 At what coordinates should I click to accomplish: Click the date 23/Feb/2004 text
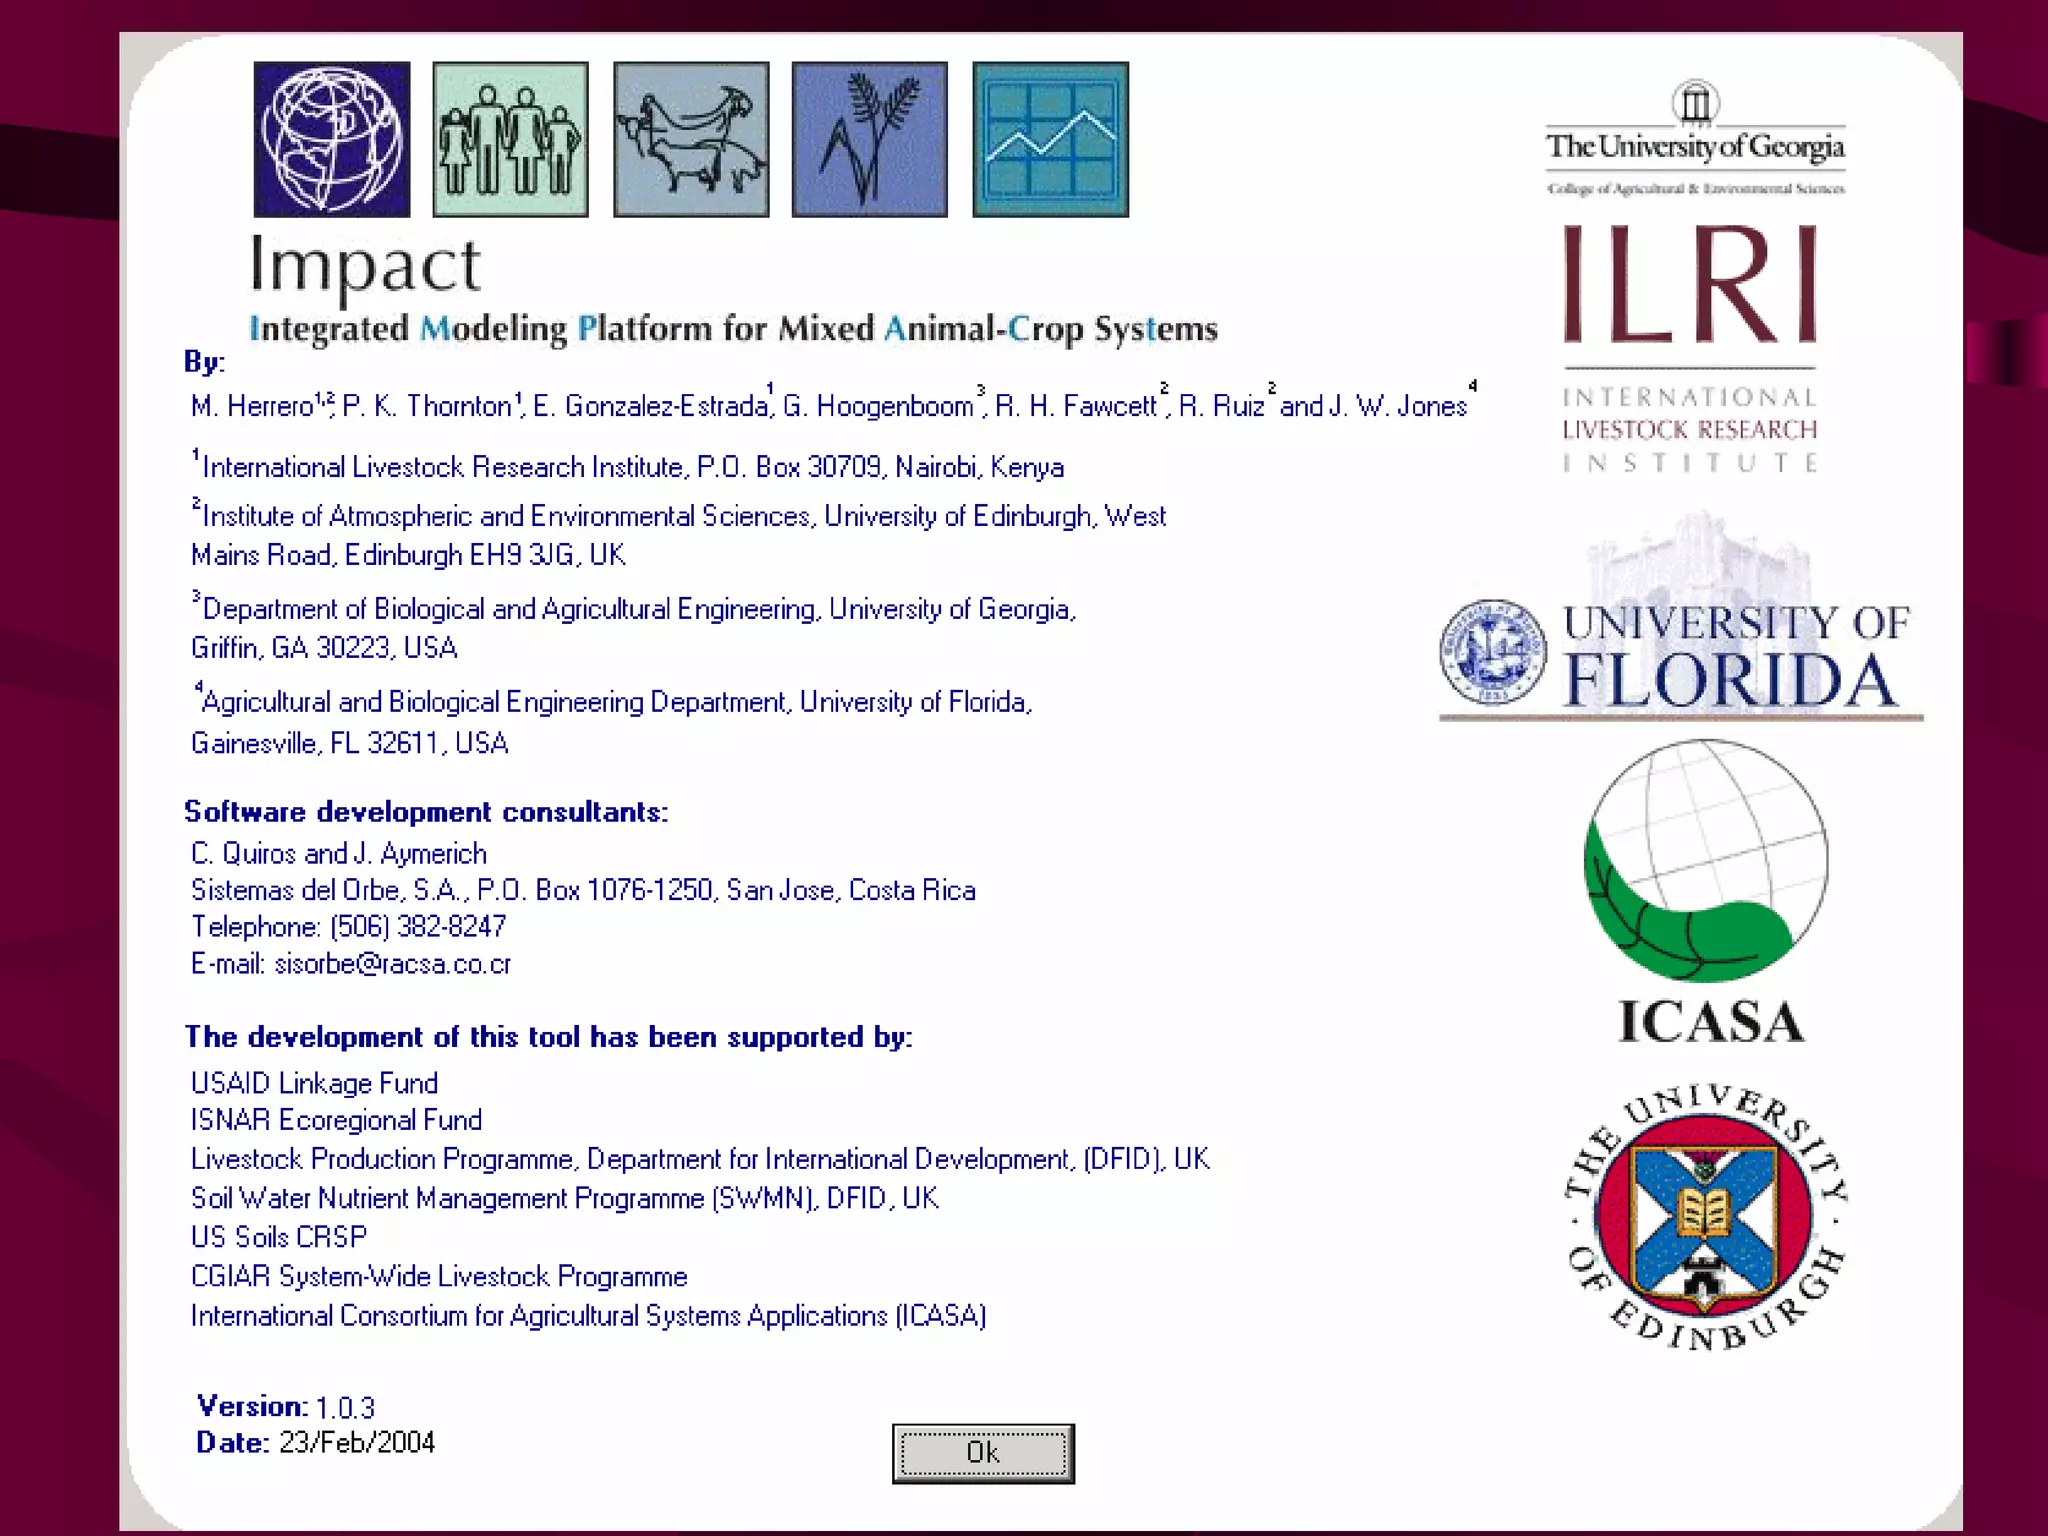tap(357, 1443)
